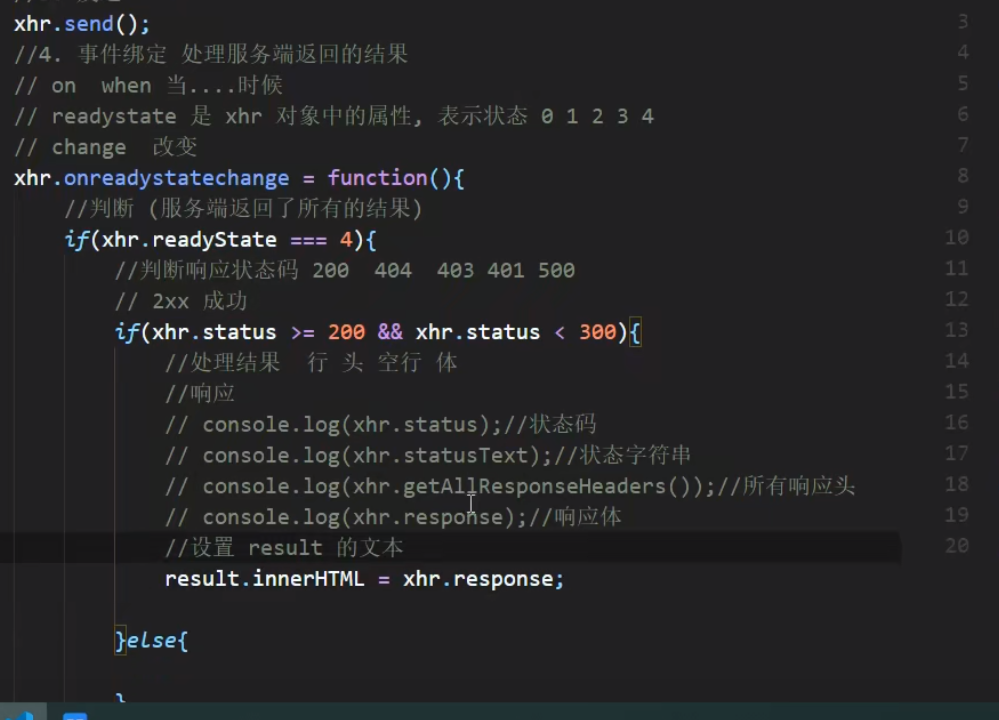Click line number 3
The width and height of the screenshot is (999, 720).
tap(963, 22)
